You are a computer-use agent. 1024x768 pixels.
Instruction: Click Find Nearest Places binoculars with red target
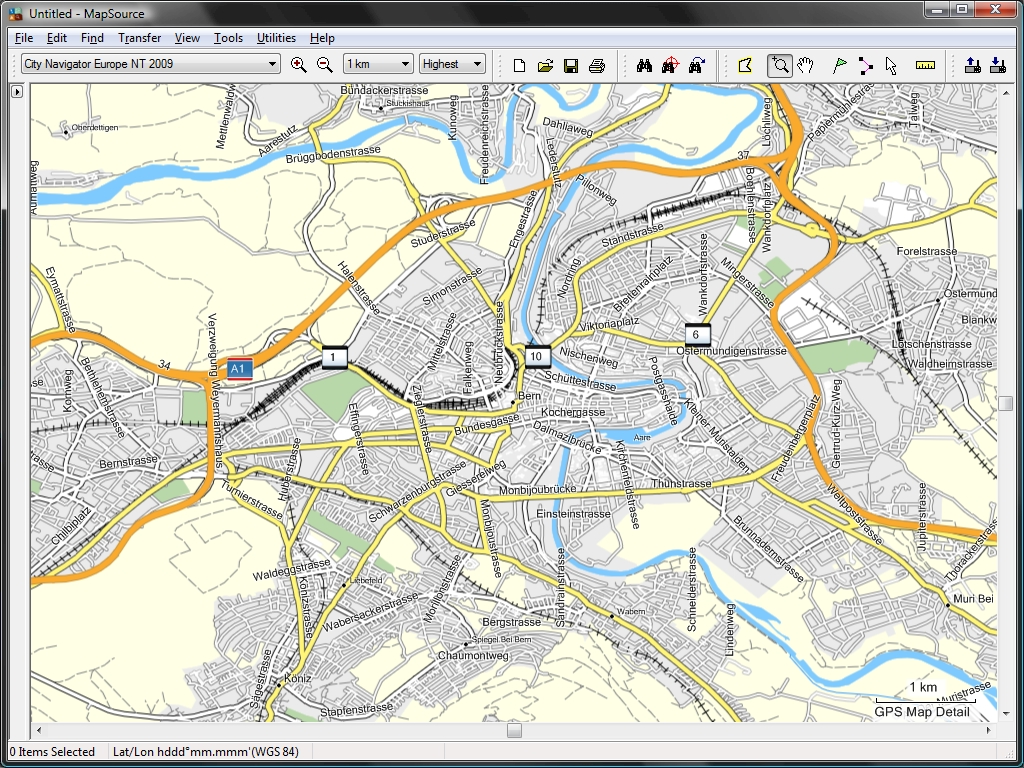coord(670,65)
